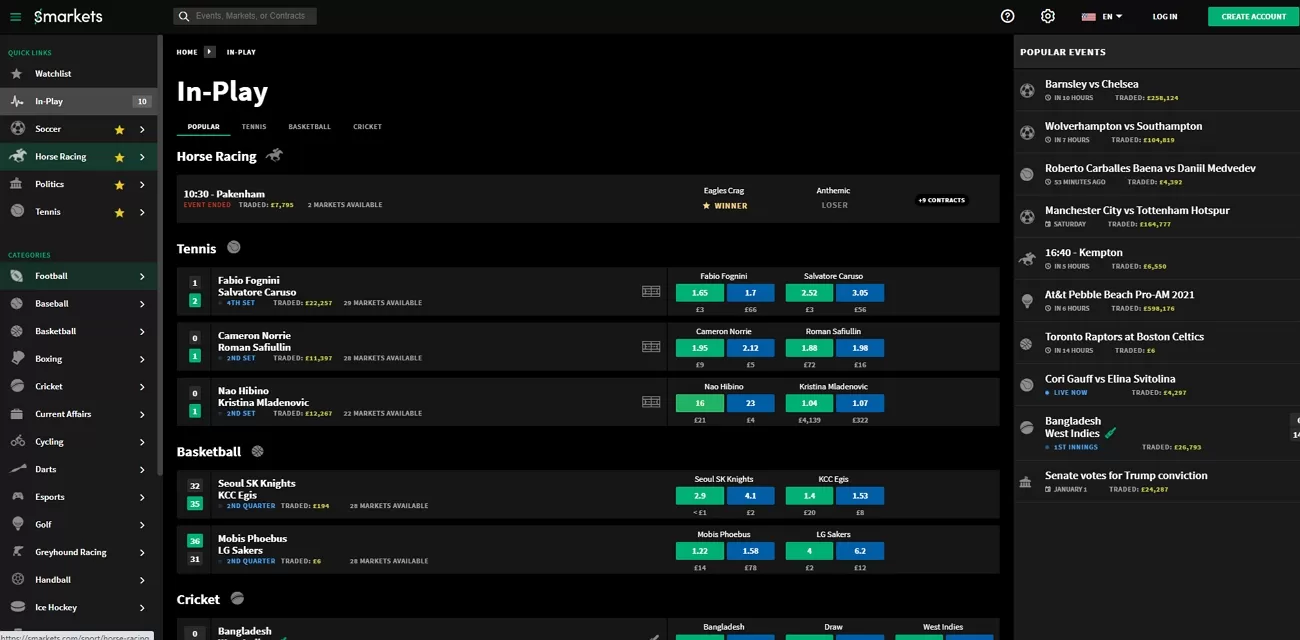Open the help question mark icon

[x=1007, y=16]
